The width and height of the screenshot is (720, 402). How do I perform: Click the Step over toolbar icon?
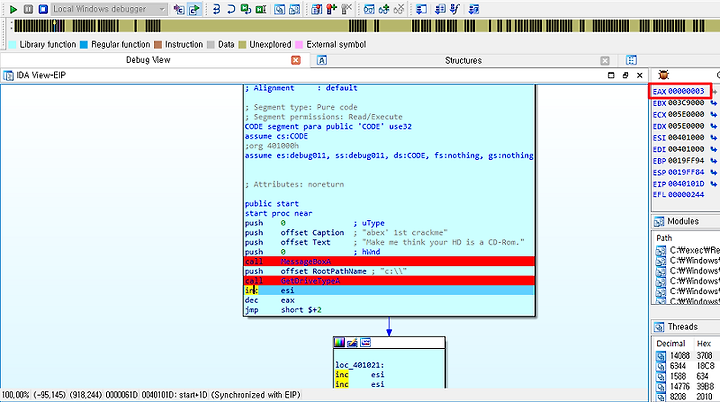[x=231, y=9]
